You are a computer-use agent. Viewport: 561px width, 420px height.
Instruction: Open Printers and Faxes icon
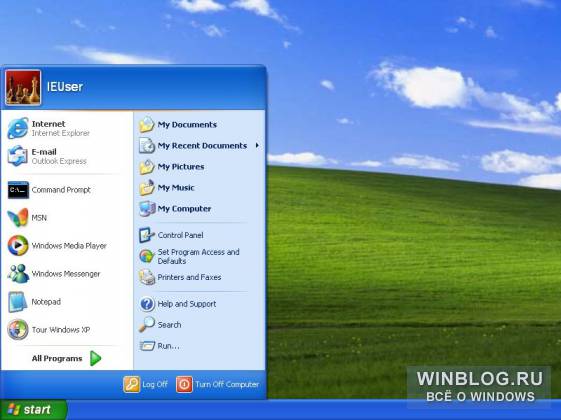147,277
